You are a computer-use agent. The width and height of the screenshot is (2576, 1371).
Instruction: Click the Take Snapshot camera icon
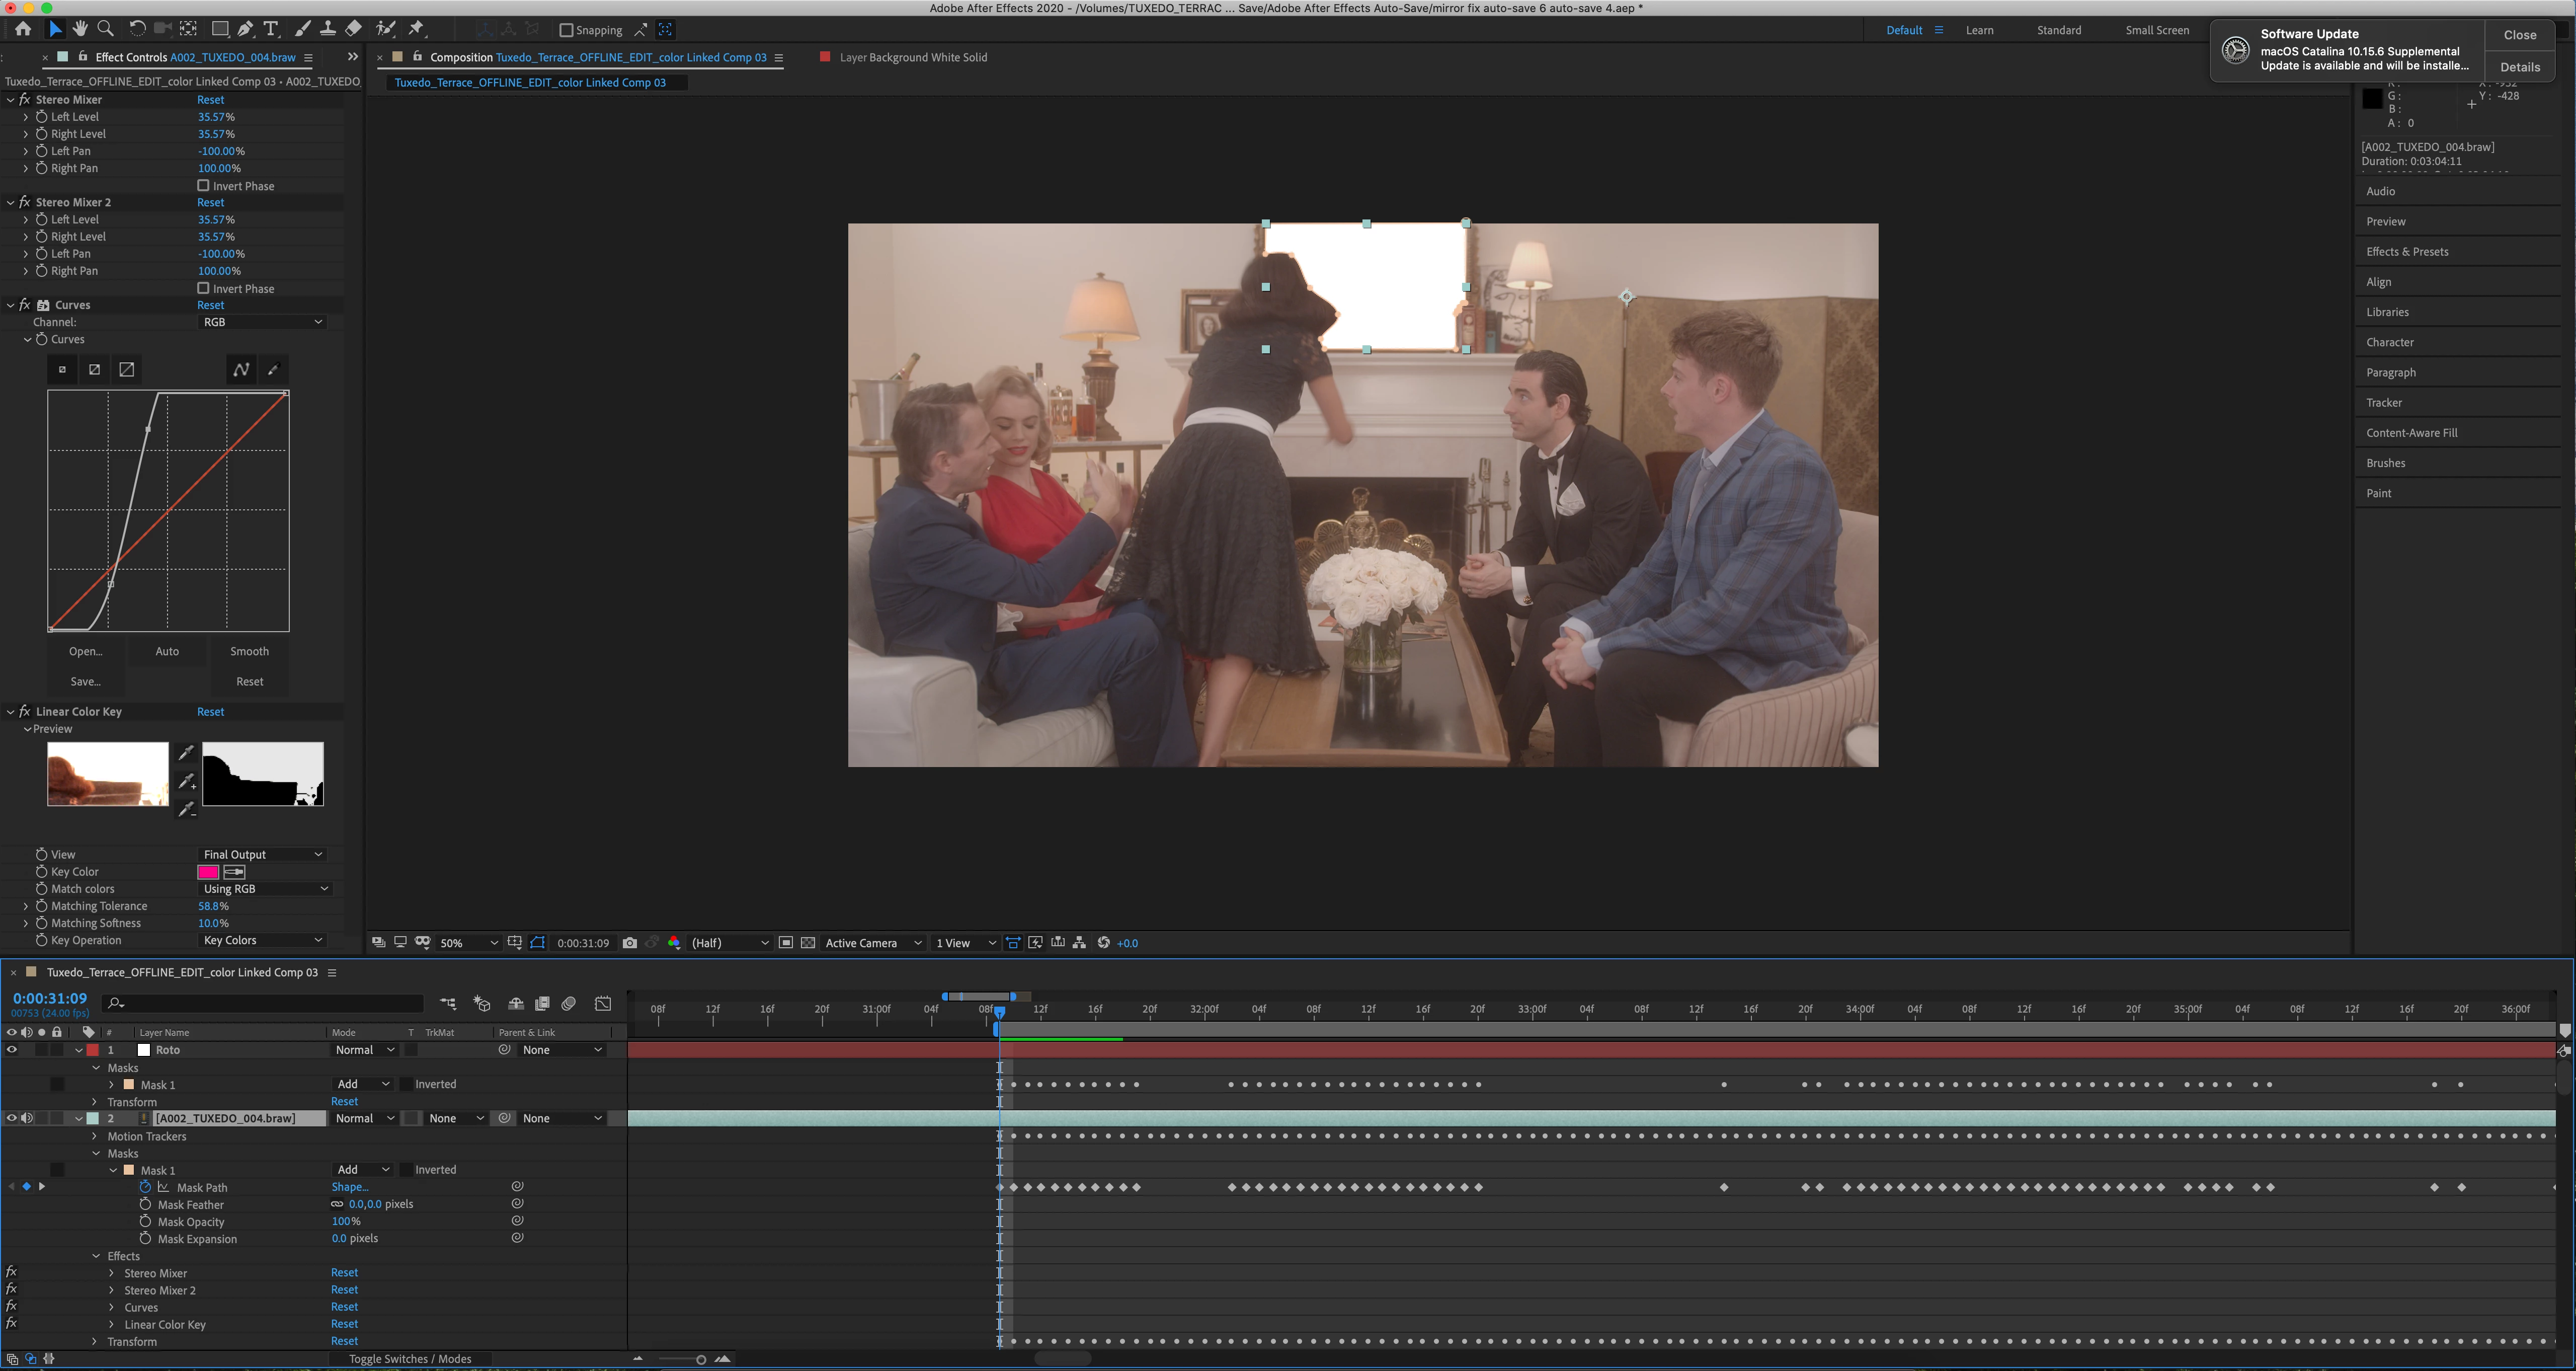[629, 943]
